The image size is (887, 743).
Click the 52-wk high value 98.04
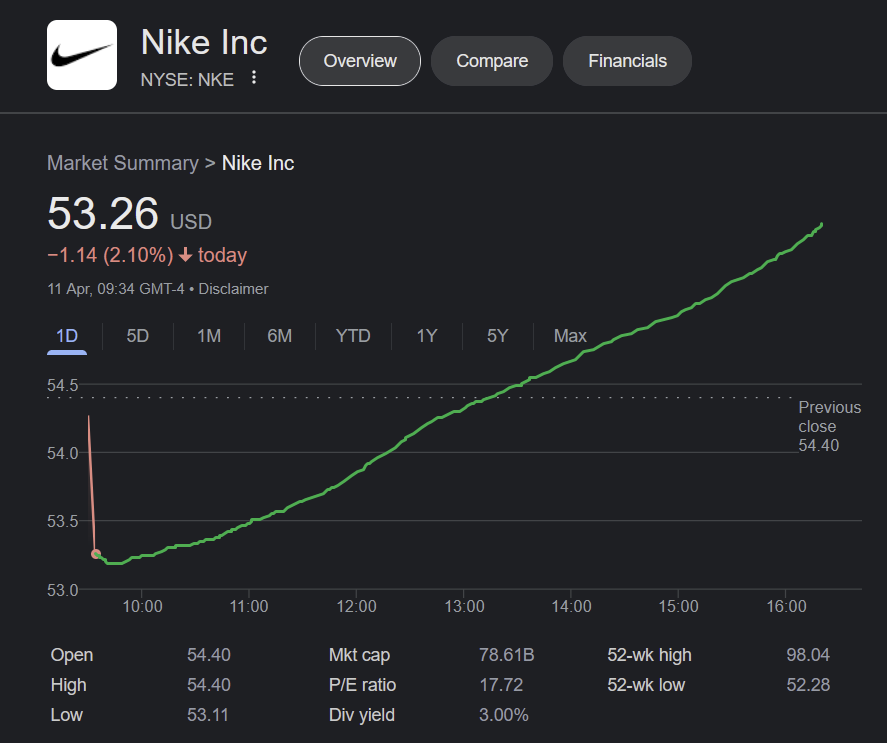point(808,655)
